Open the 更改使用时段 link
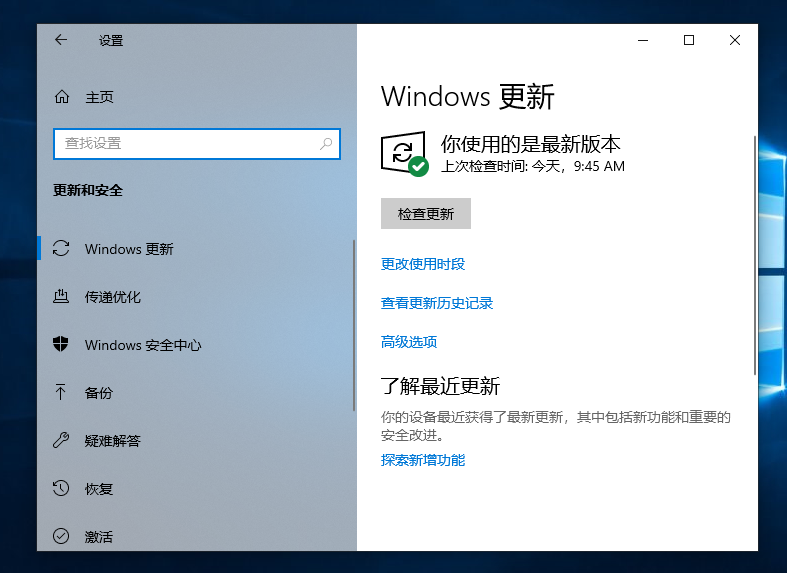 423,264
